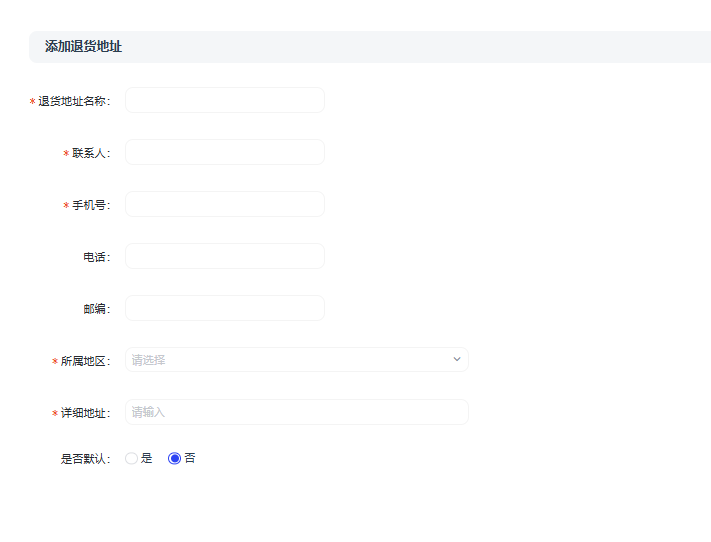Click the 所属地区 label
The width and height of the screenshot is (711, 542).
click(84, 361)
